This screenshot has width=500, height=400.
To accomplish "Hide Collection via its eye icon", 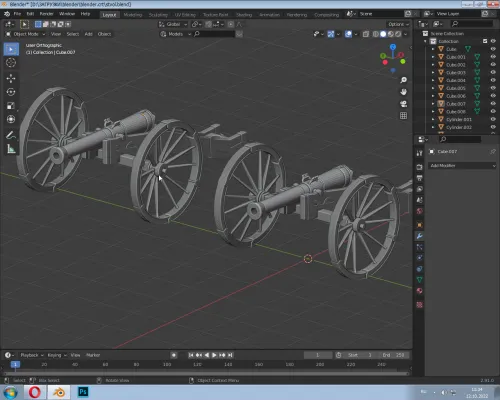I will 493,41.
